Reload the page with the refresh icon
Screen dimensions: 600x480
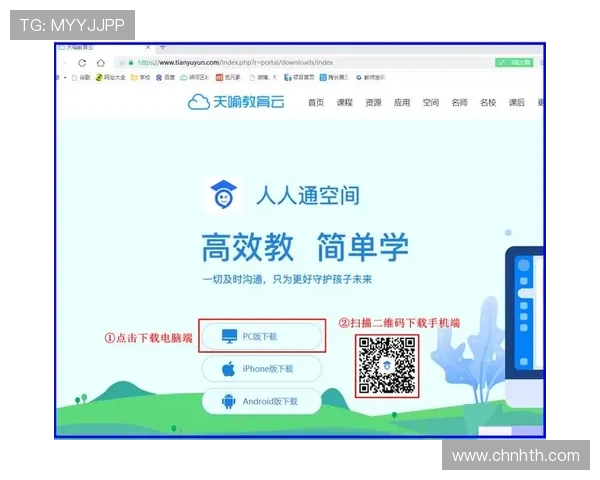82,63
